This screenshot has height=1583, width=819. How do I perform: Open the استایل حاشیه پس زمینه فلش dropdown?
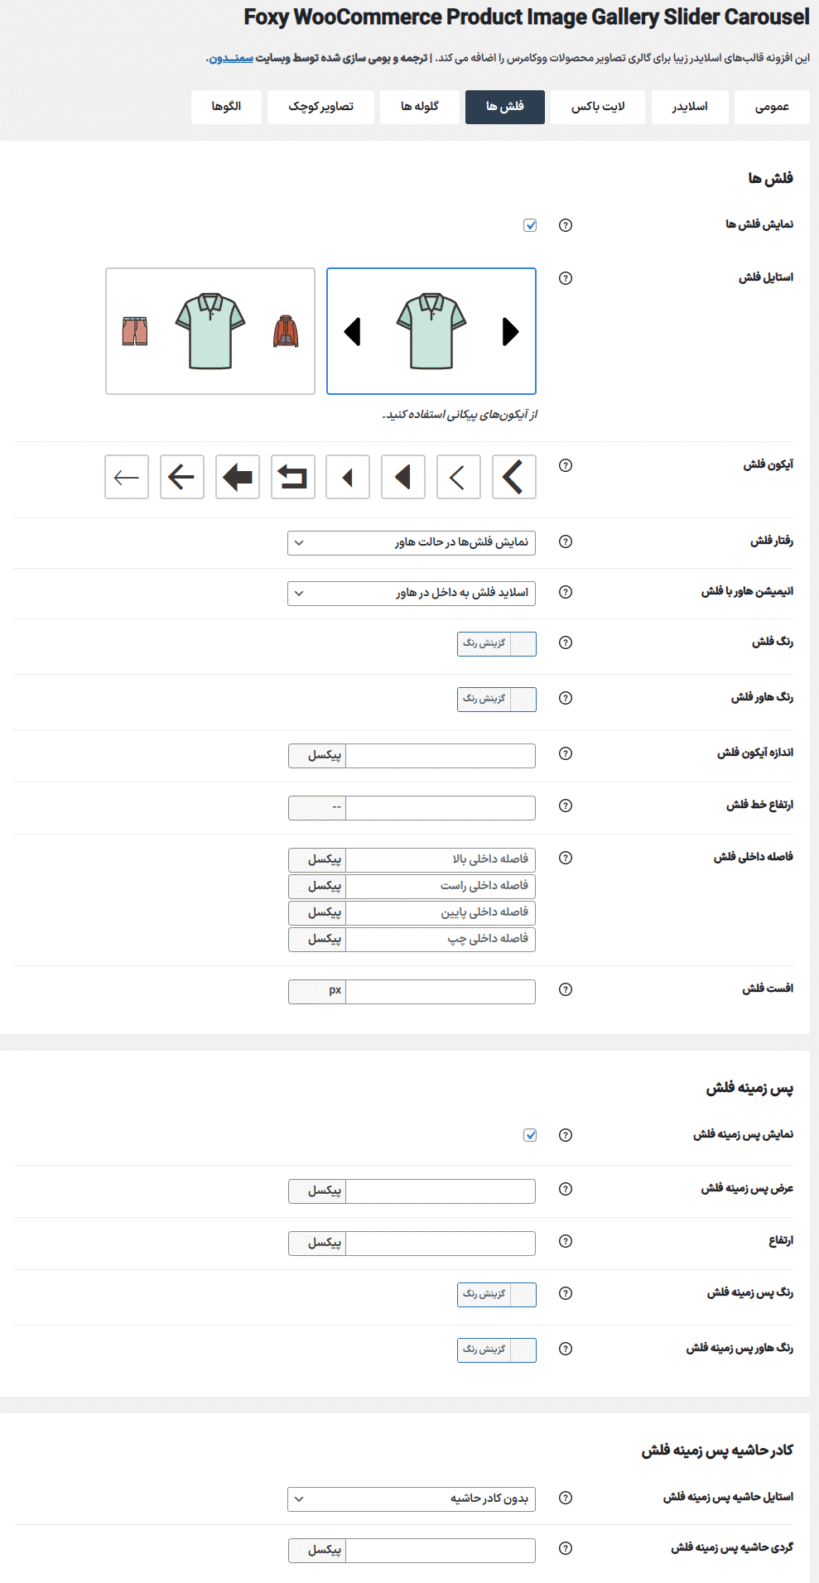[x=411, y=1499]
